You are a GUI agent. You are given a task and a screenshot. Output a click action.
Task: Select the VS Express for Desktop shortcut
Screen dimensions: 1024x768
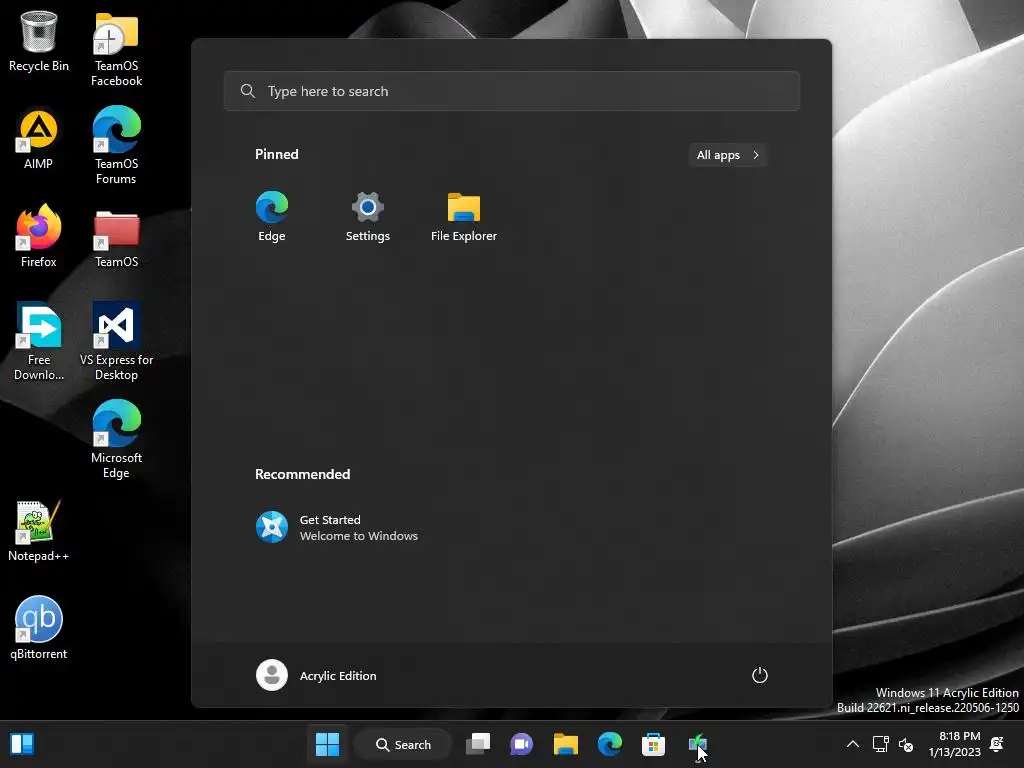[x=116, y=342]
